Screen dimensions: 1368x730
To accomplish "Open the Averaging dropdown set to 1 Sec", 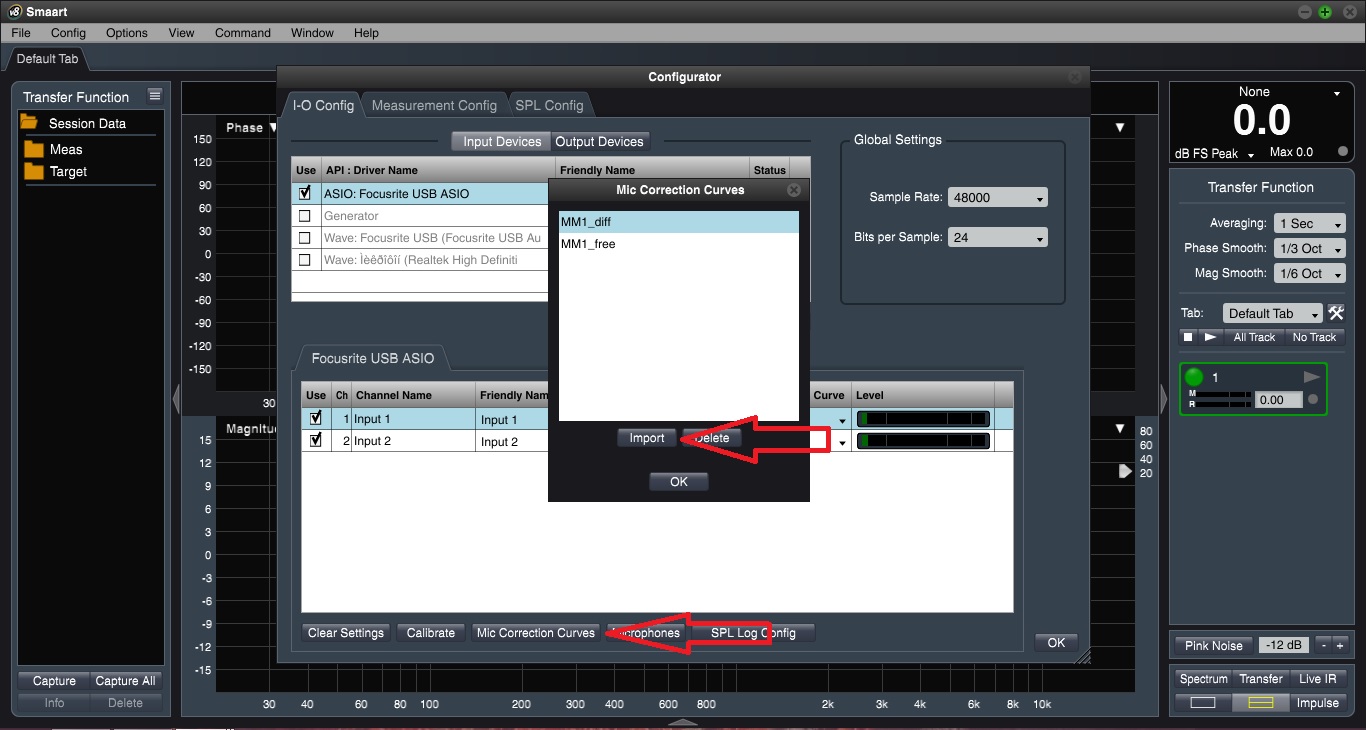I will tap(1310, 224).
